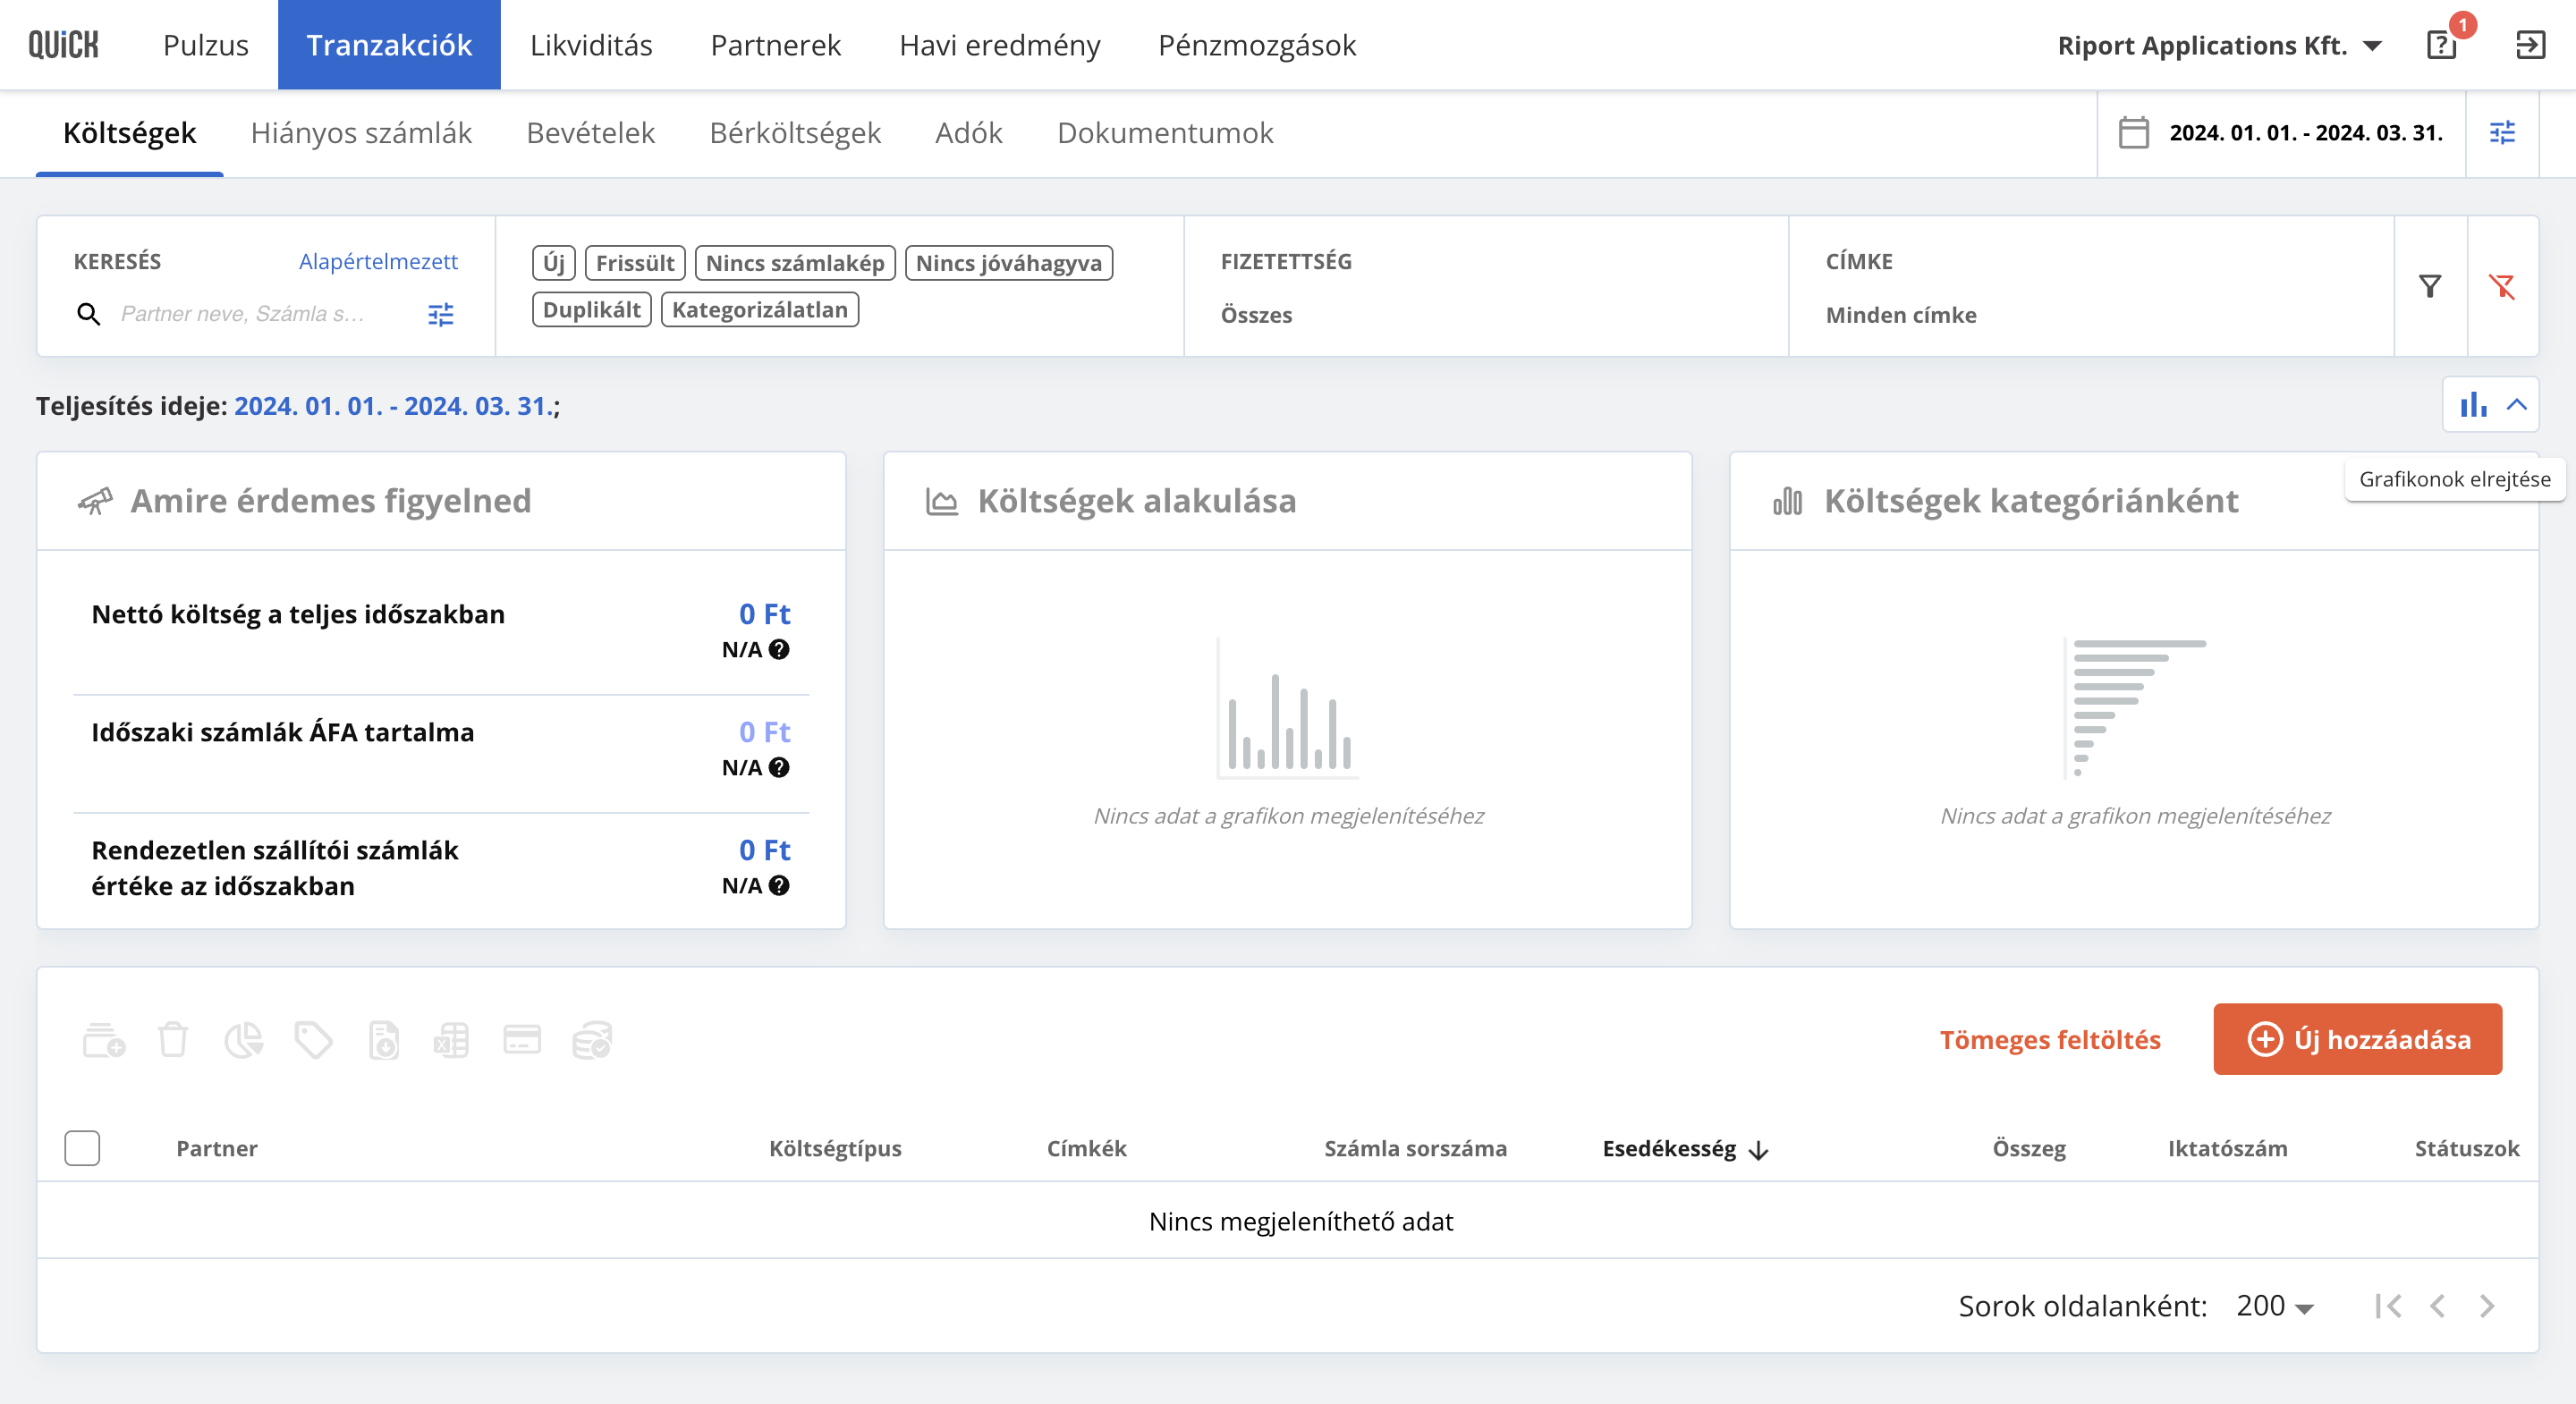
Task: Switch to the Hiányos számlák tab
Action: [x=361, y=133]
